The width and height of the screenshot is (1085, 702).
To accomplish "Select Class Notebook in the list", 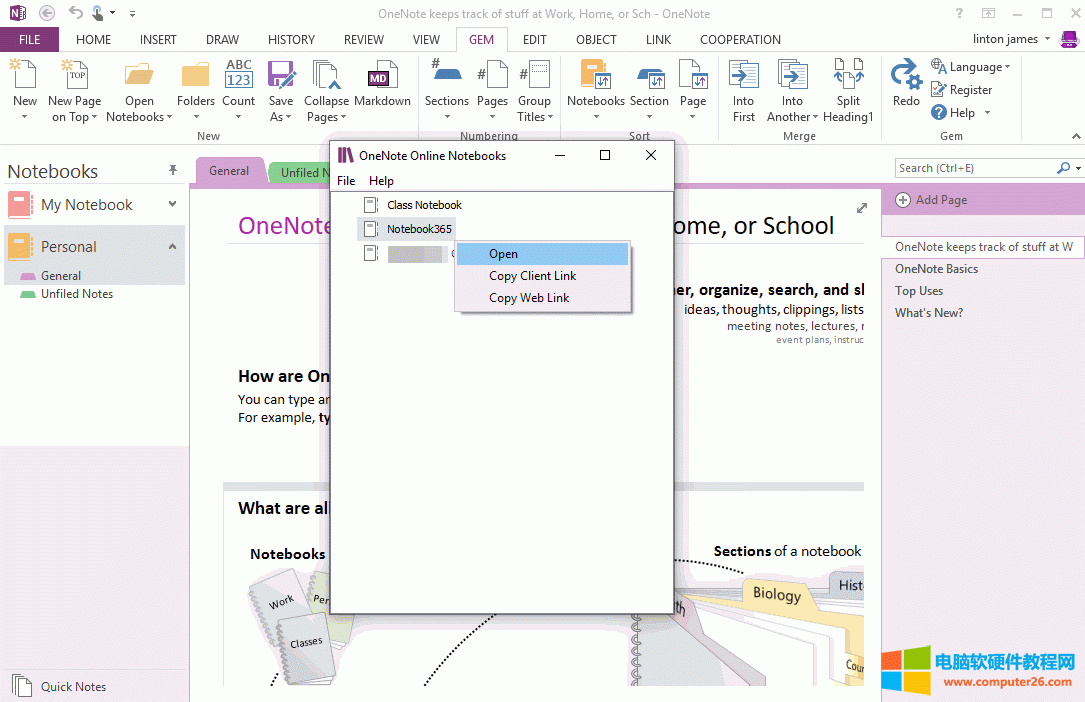I will click(x=424, y=205).
